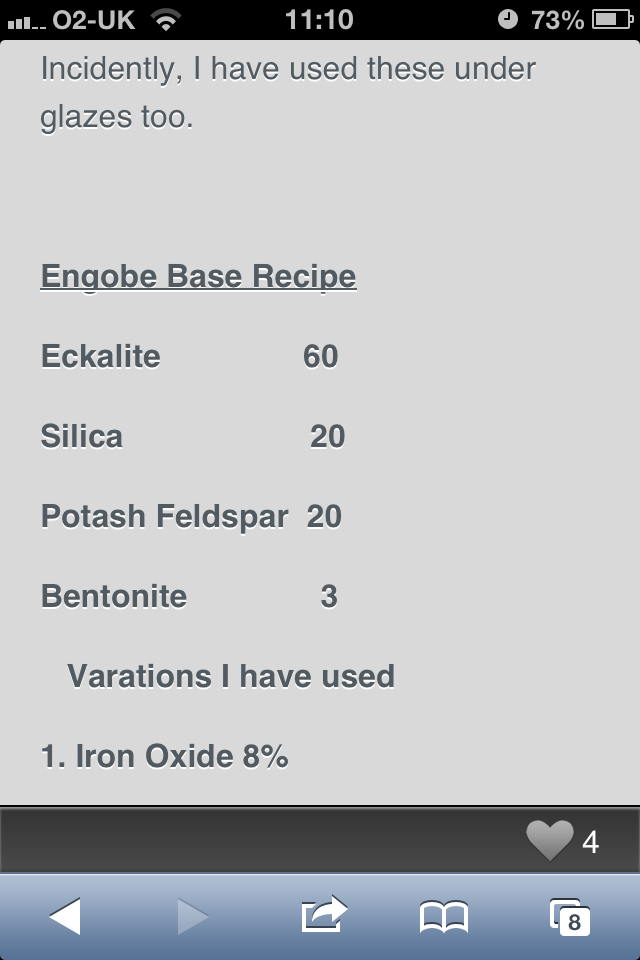Viewport: 640px width, 960px height.
Task: Tap the Engobe Base Recipe heading
Action: click(198, 276)
